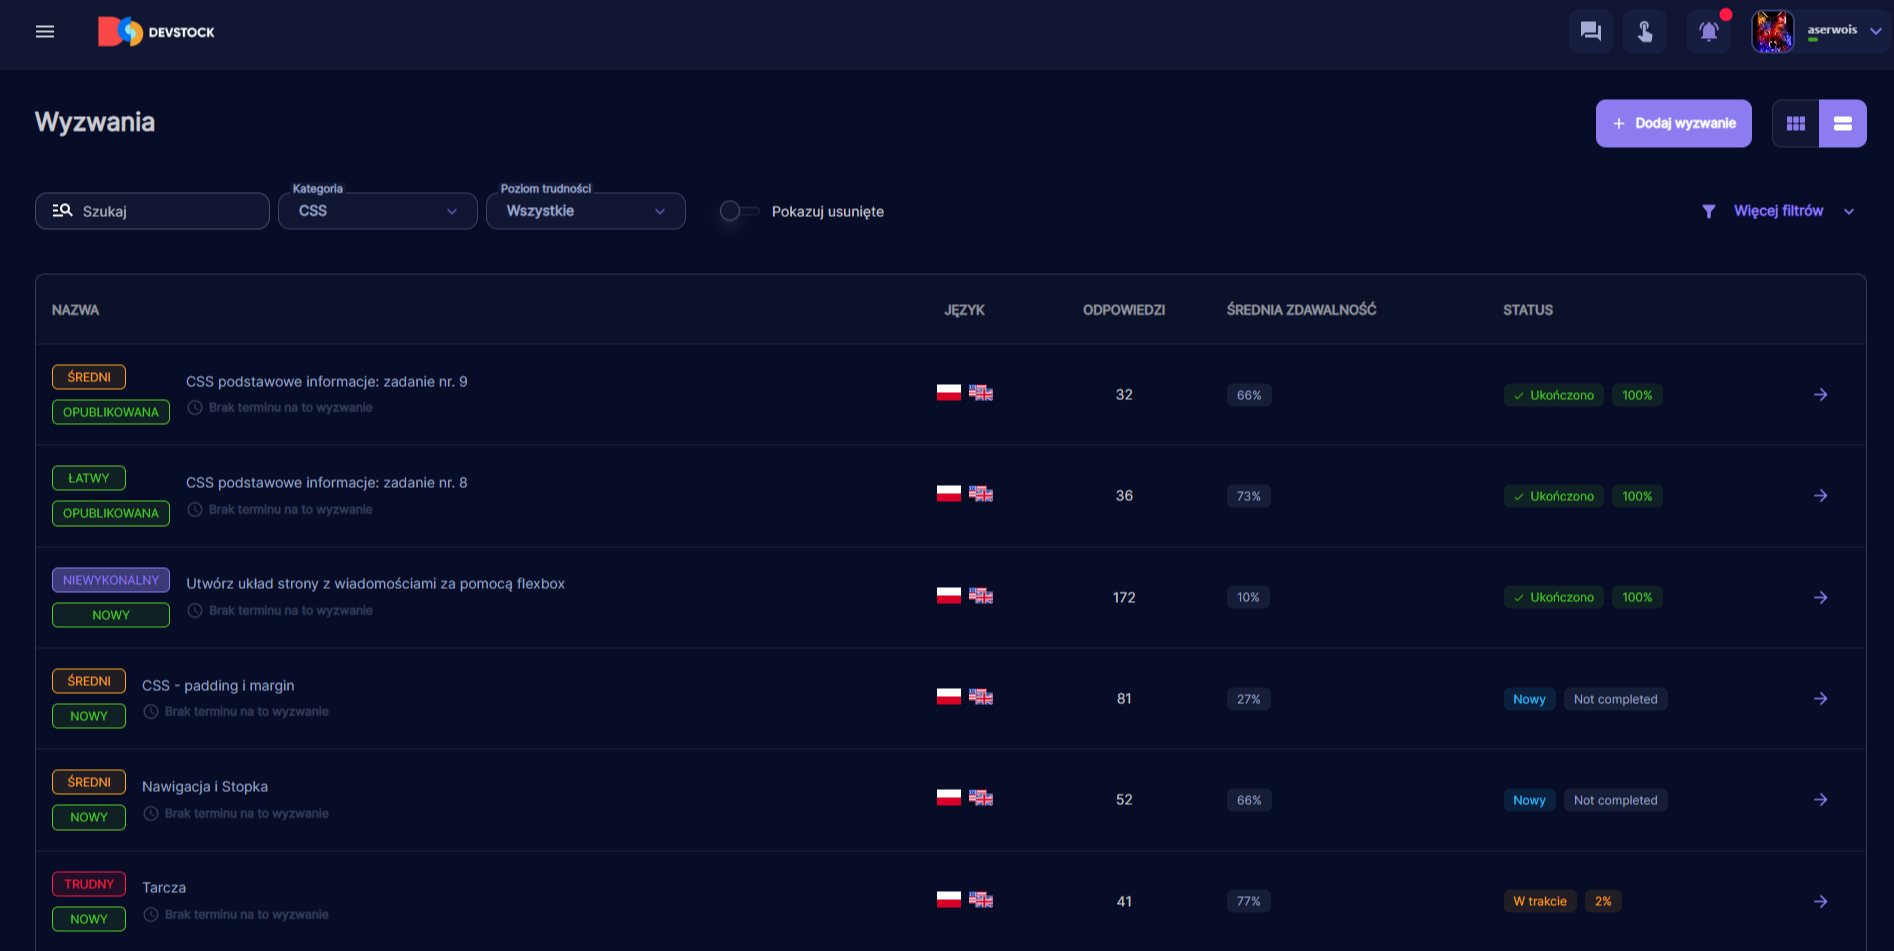Image resolution: width=1894 pixels, height=951 pixels.
Task: Click the UK flag for padding i margin
Action: (x=981, y=697)
